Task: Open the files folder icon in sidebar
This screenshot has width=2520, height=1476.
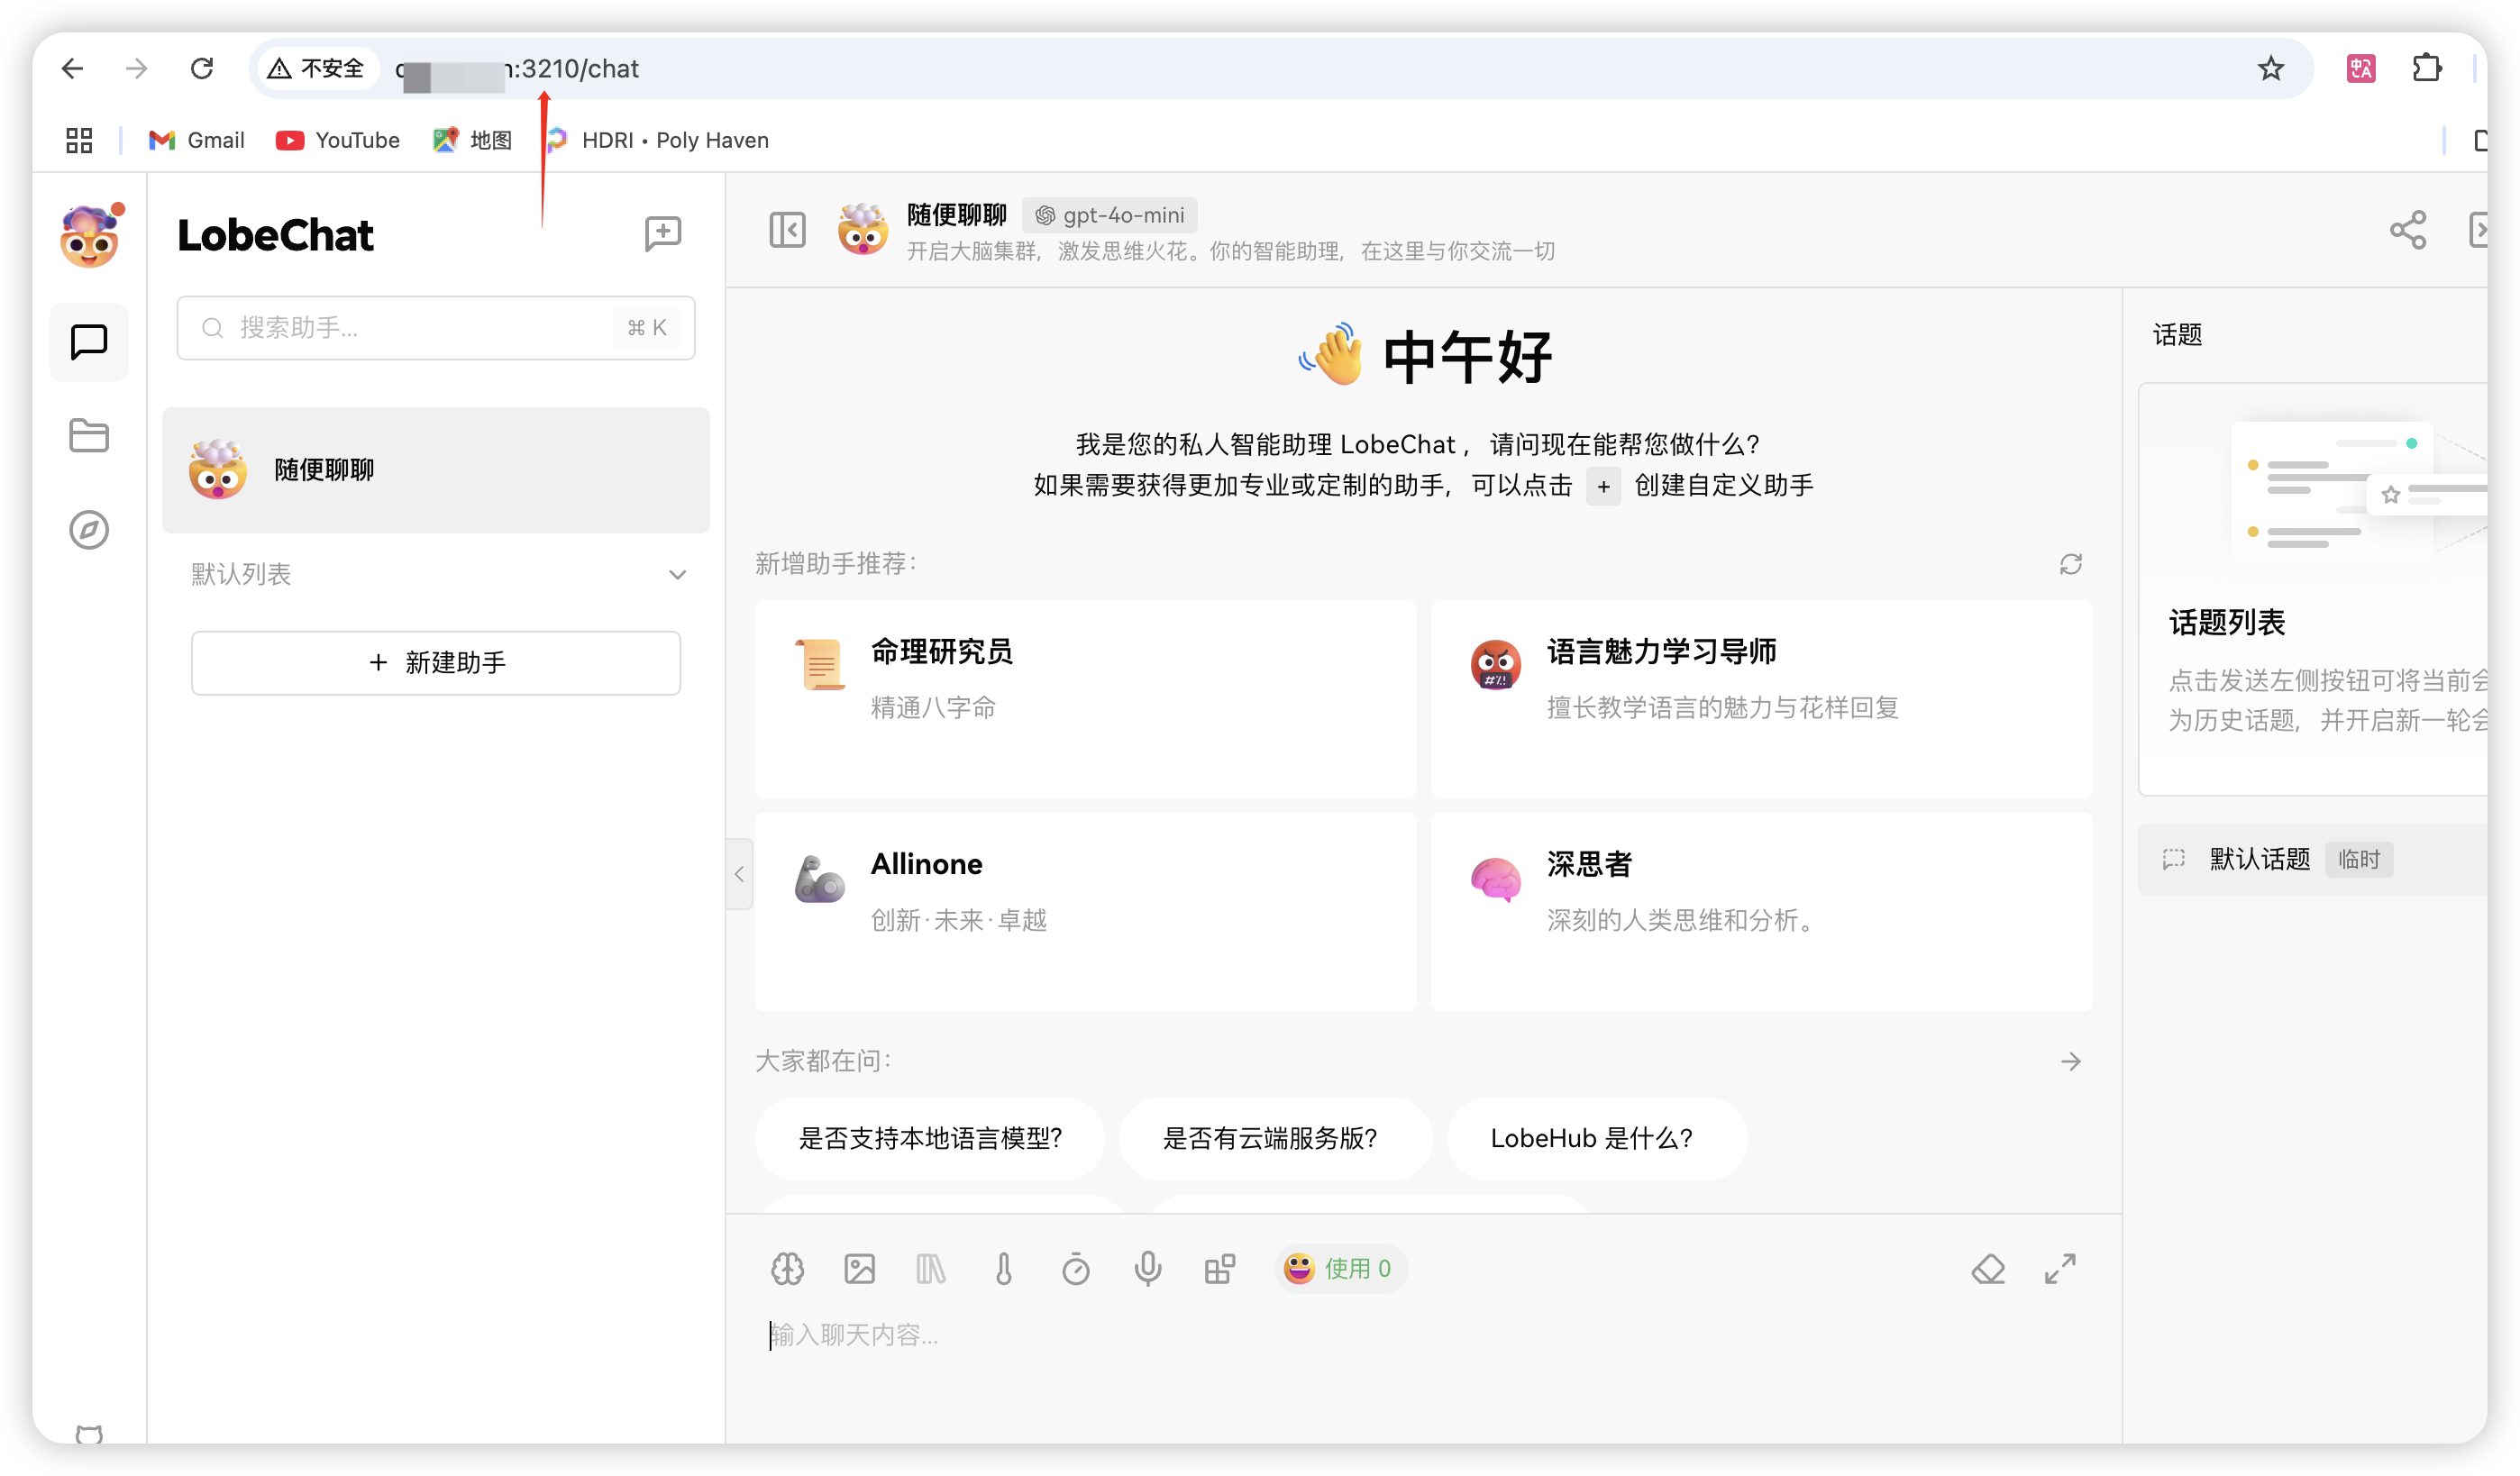Action: 89,435
